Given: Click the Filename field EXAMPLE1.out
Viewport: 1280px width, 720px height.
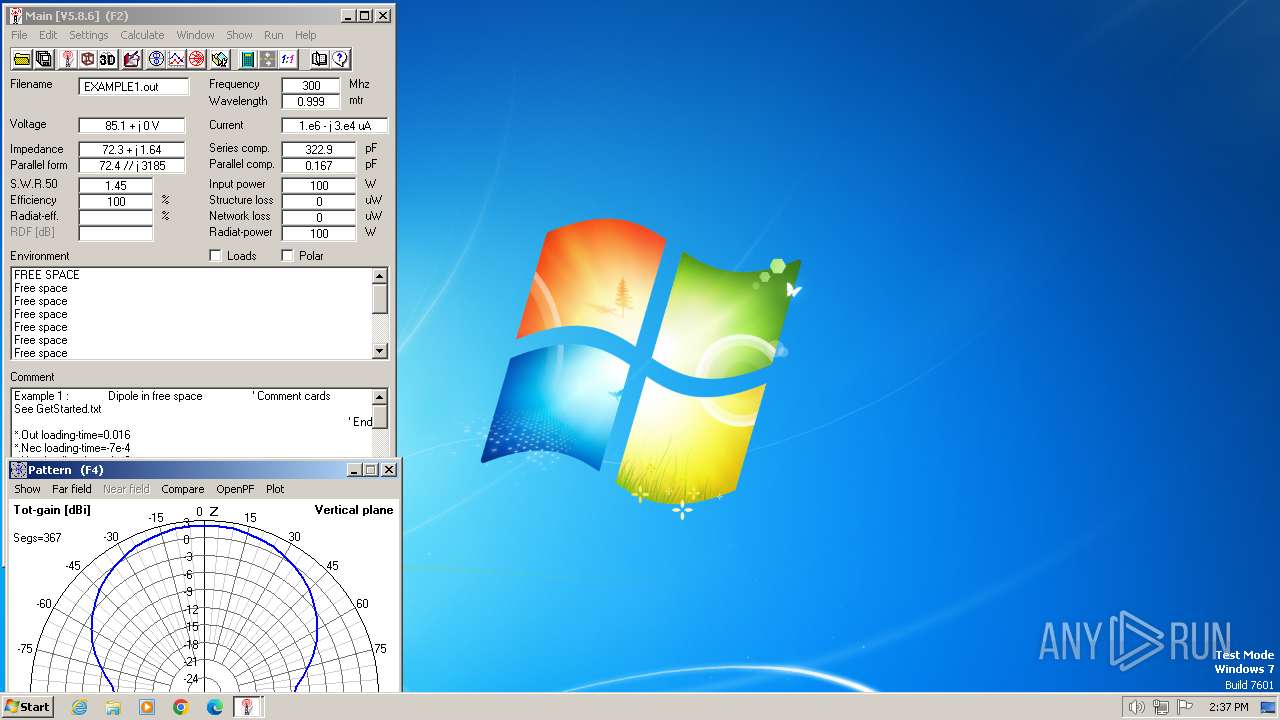Looking at the screenshot, I should coord(134,87).
